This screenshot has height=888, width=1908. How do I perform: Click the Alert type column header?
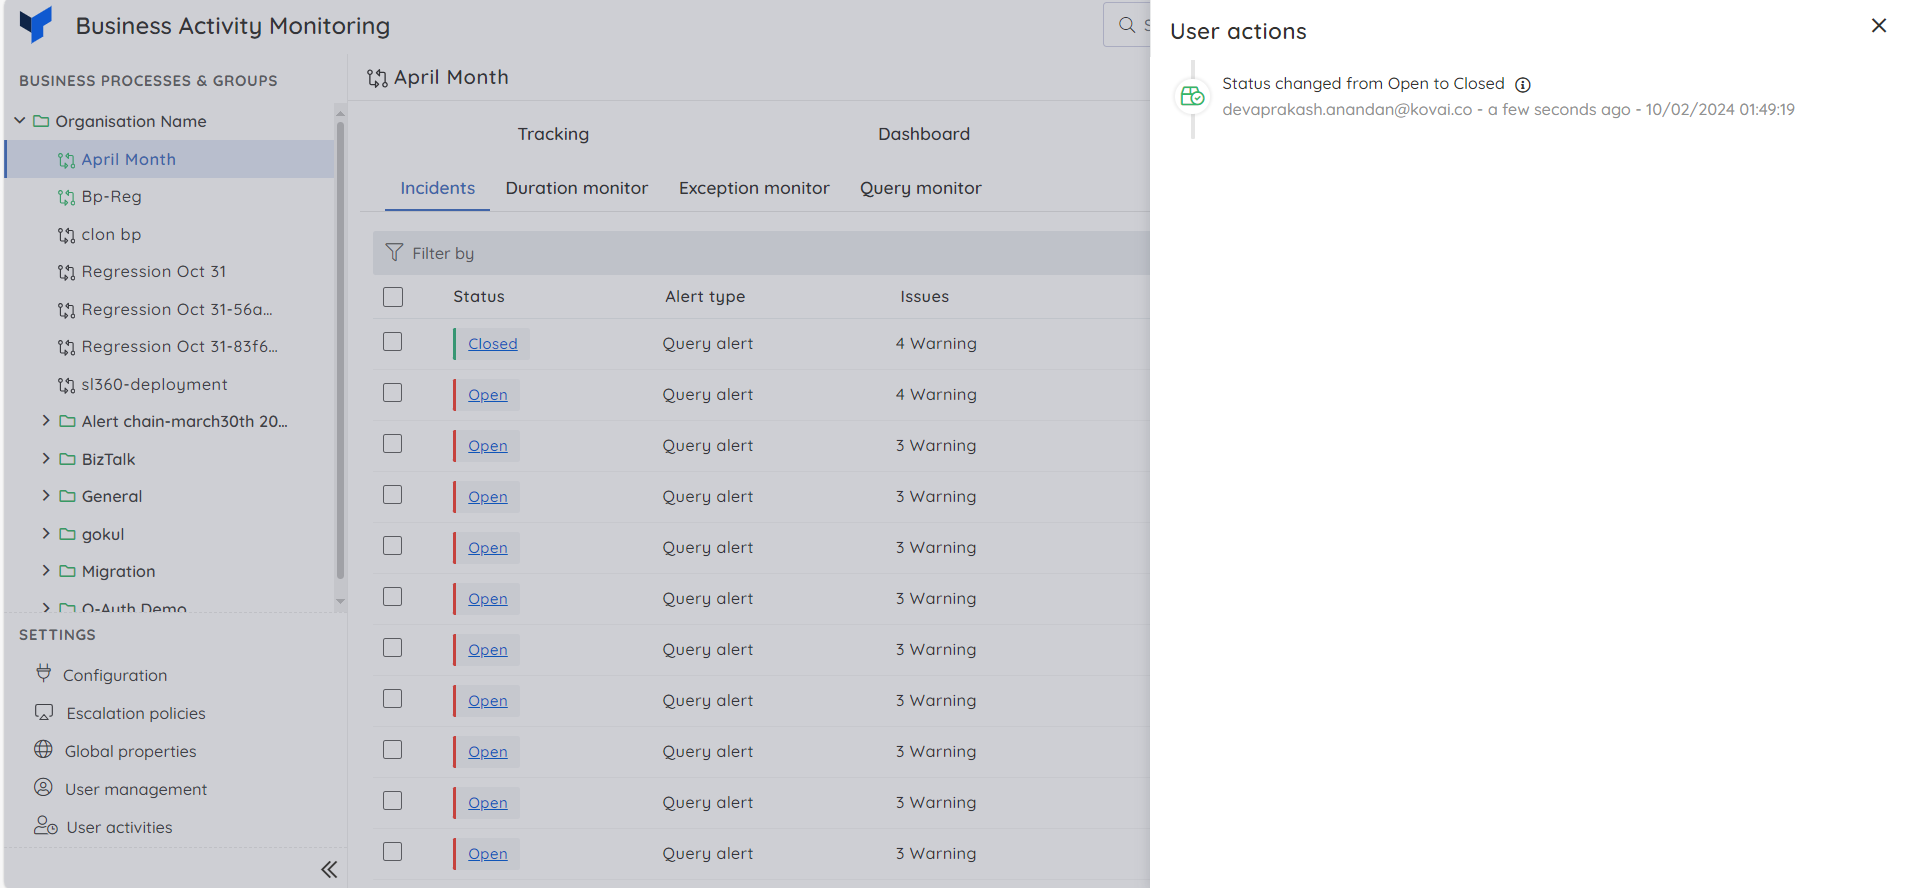pos(705,297)
